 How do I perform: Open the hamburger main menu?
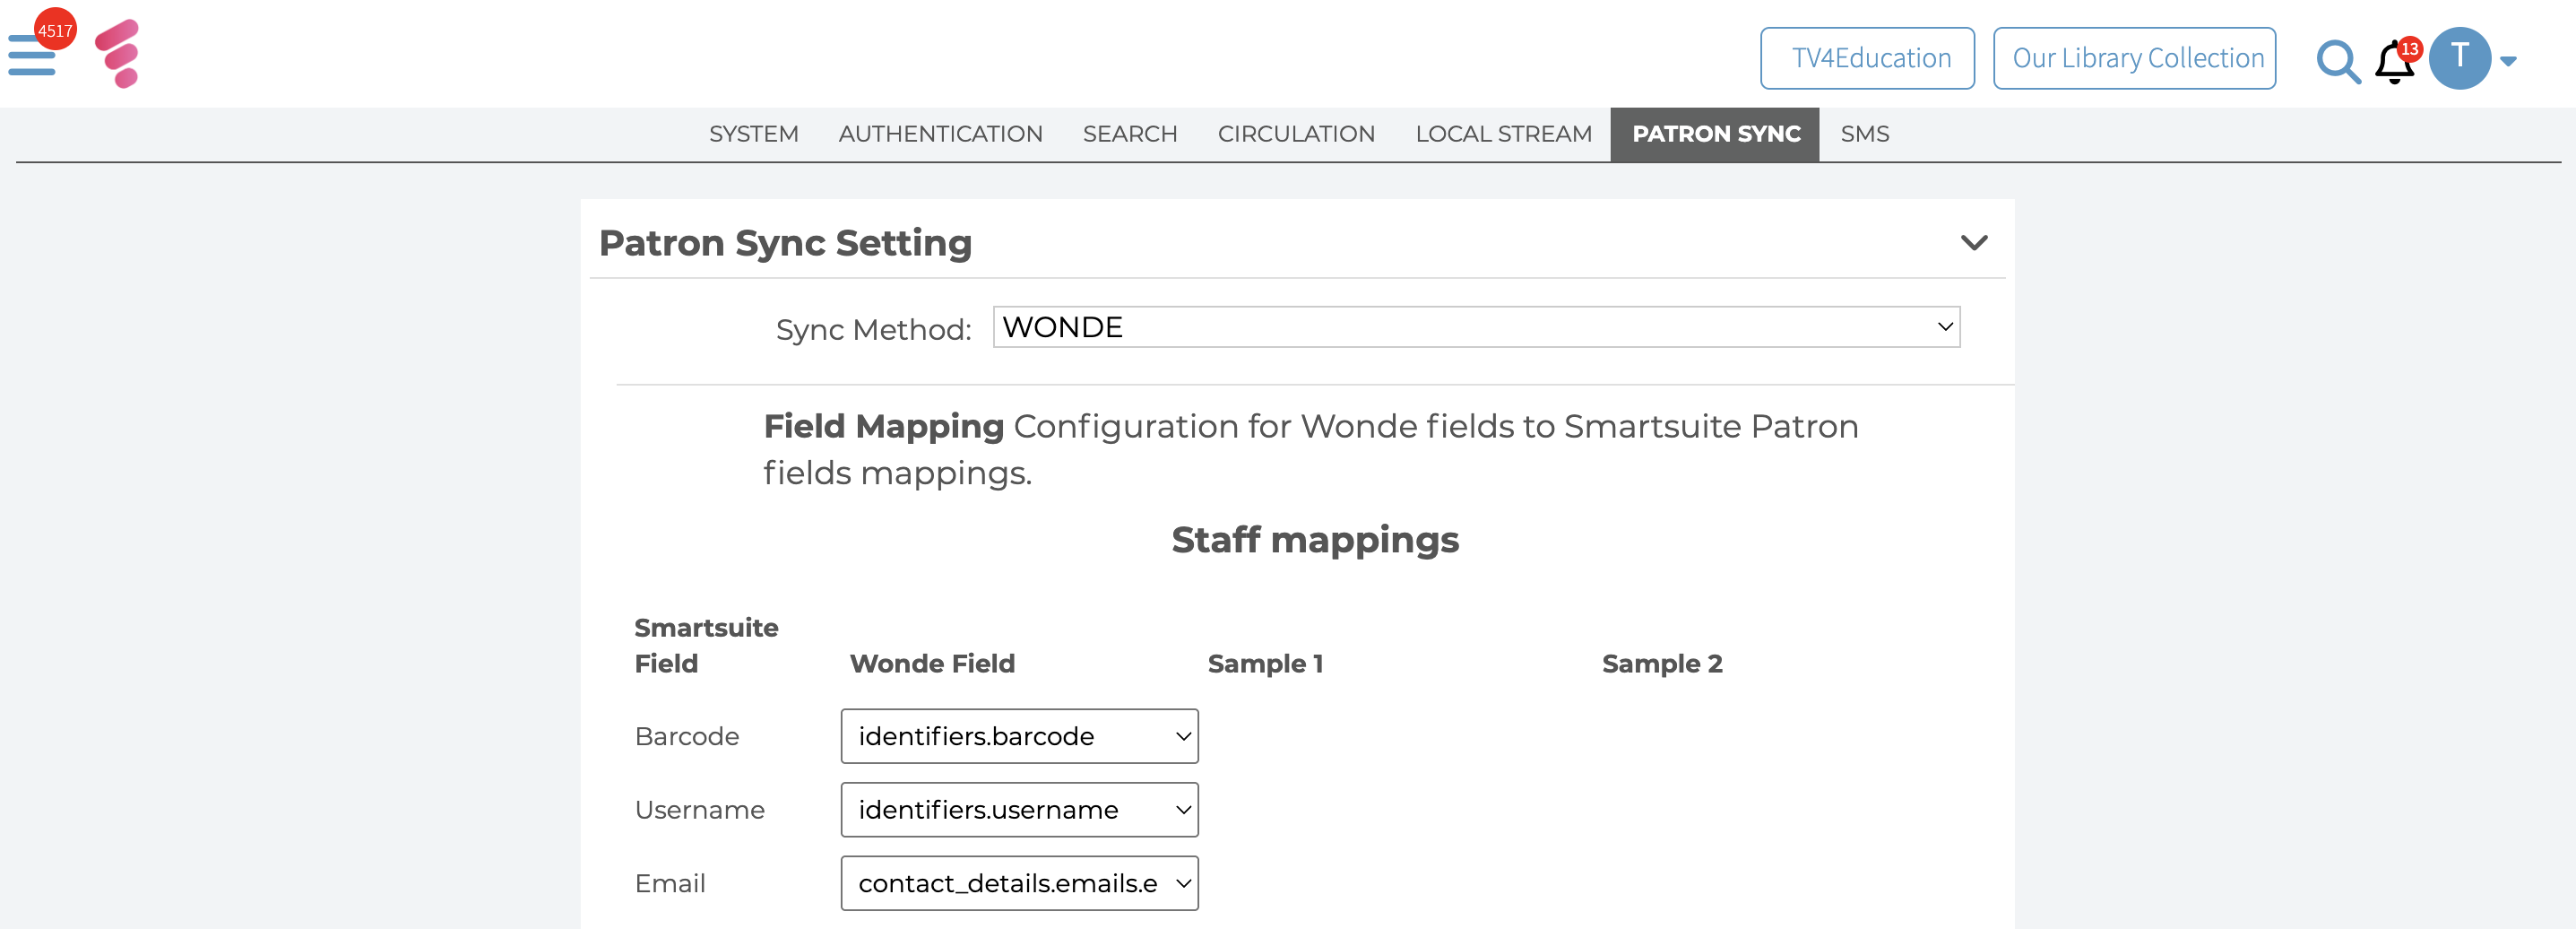click(x=30, y=58)
